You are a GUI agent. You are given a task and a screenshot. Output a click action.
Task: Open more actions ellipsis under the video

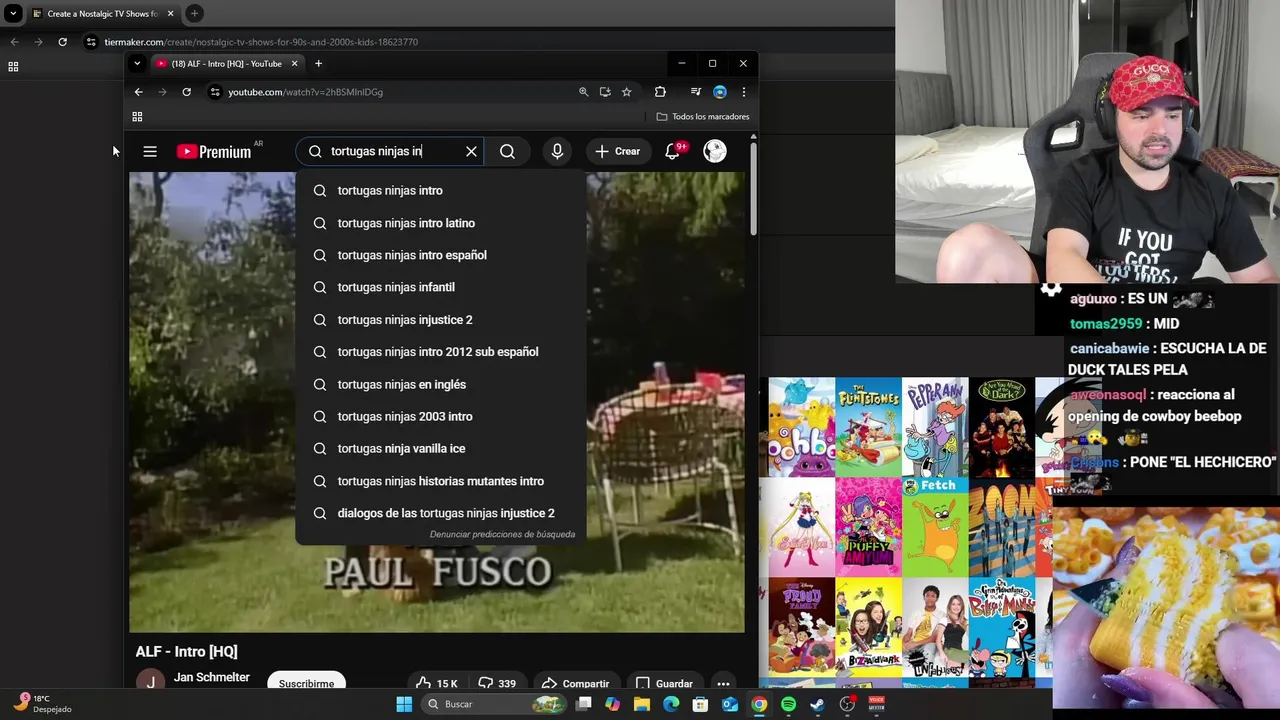[723, 684]
